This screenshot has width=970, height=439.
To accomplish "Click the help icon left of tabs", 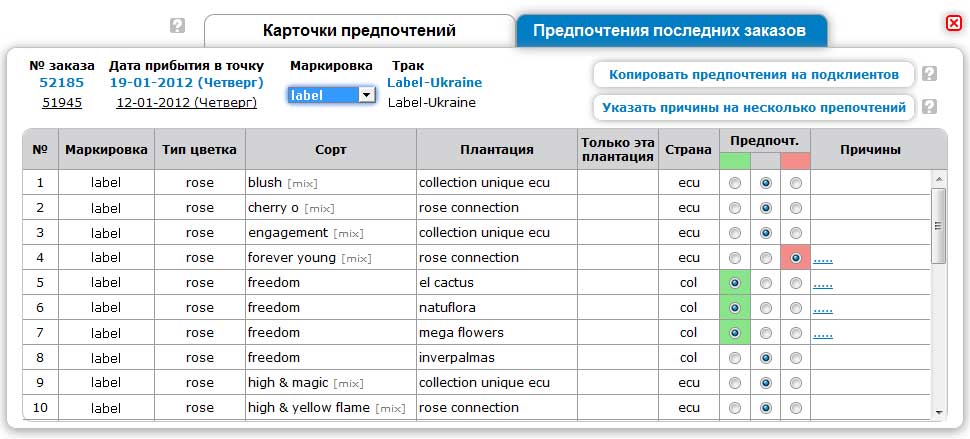I will point(178,26).
